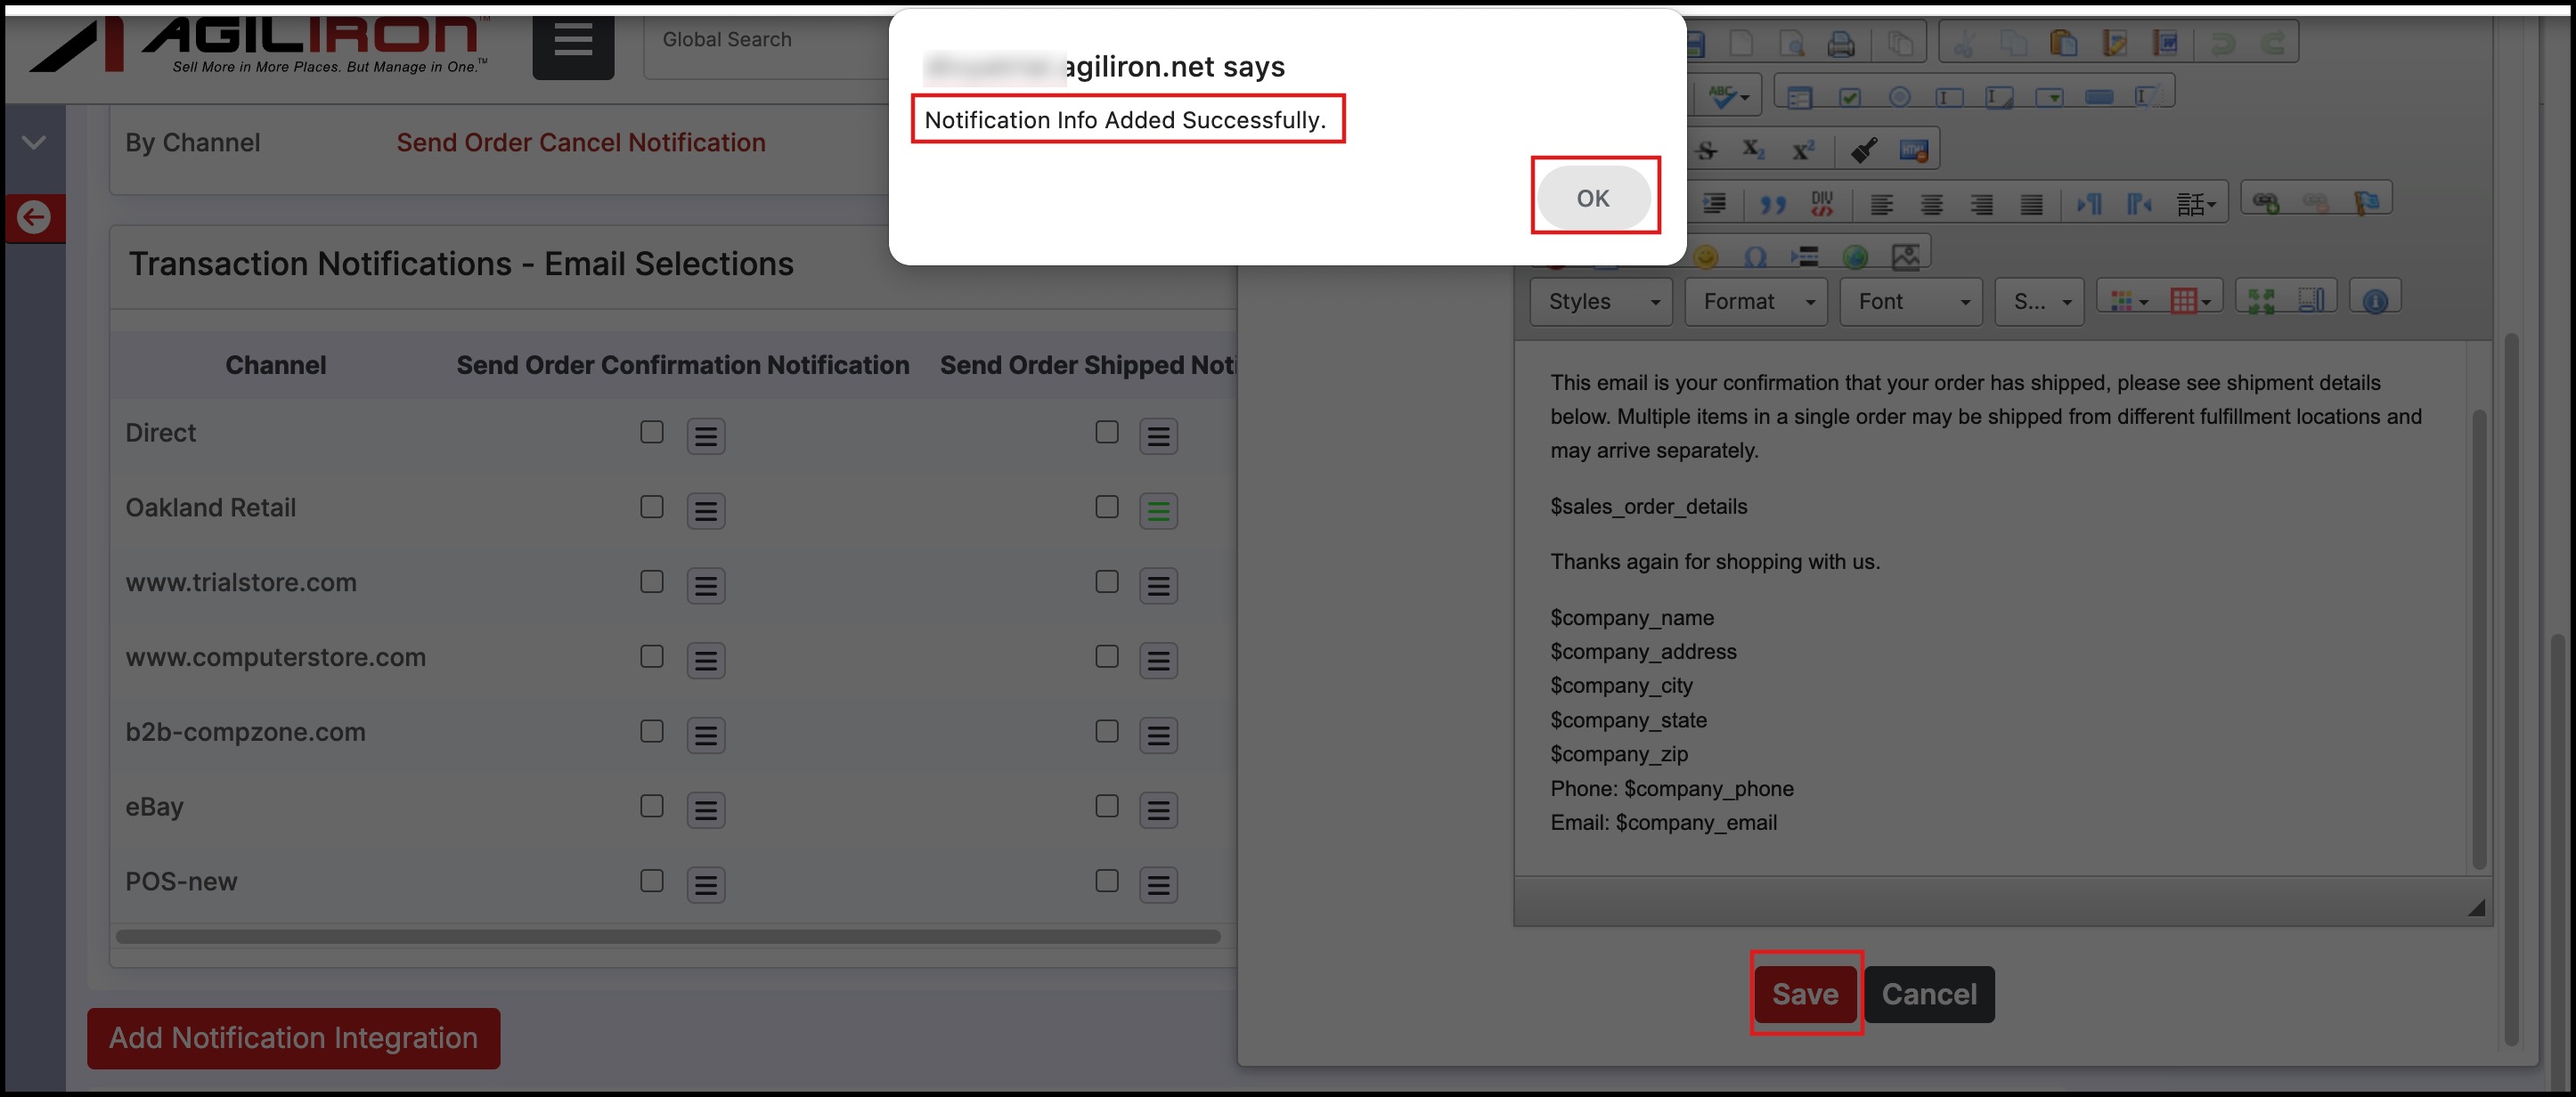The height and width of the screenshot is (1097, 2576).
Task: Click the Add Notification Integration button
Action: tap(293, 1038)
